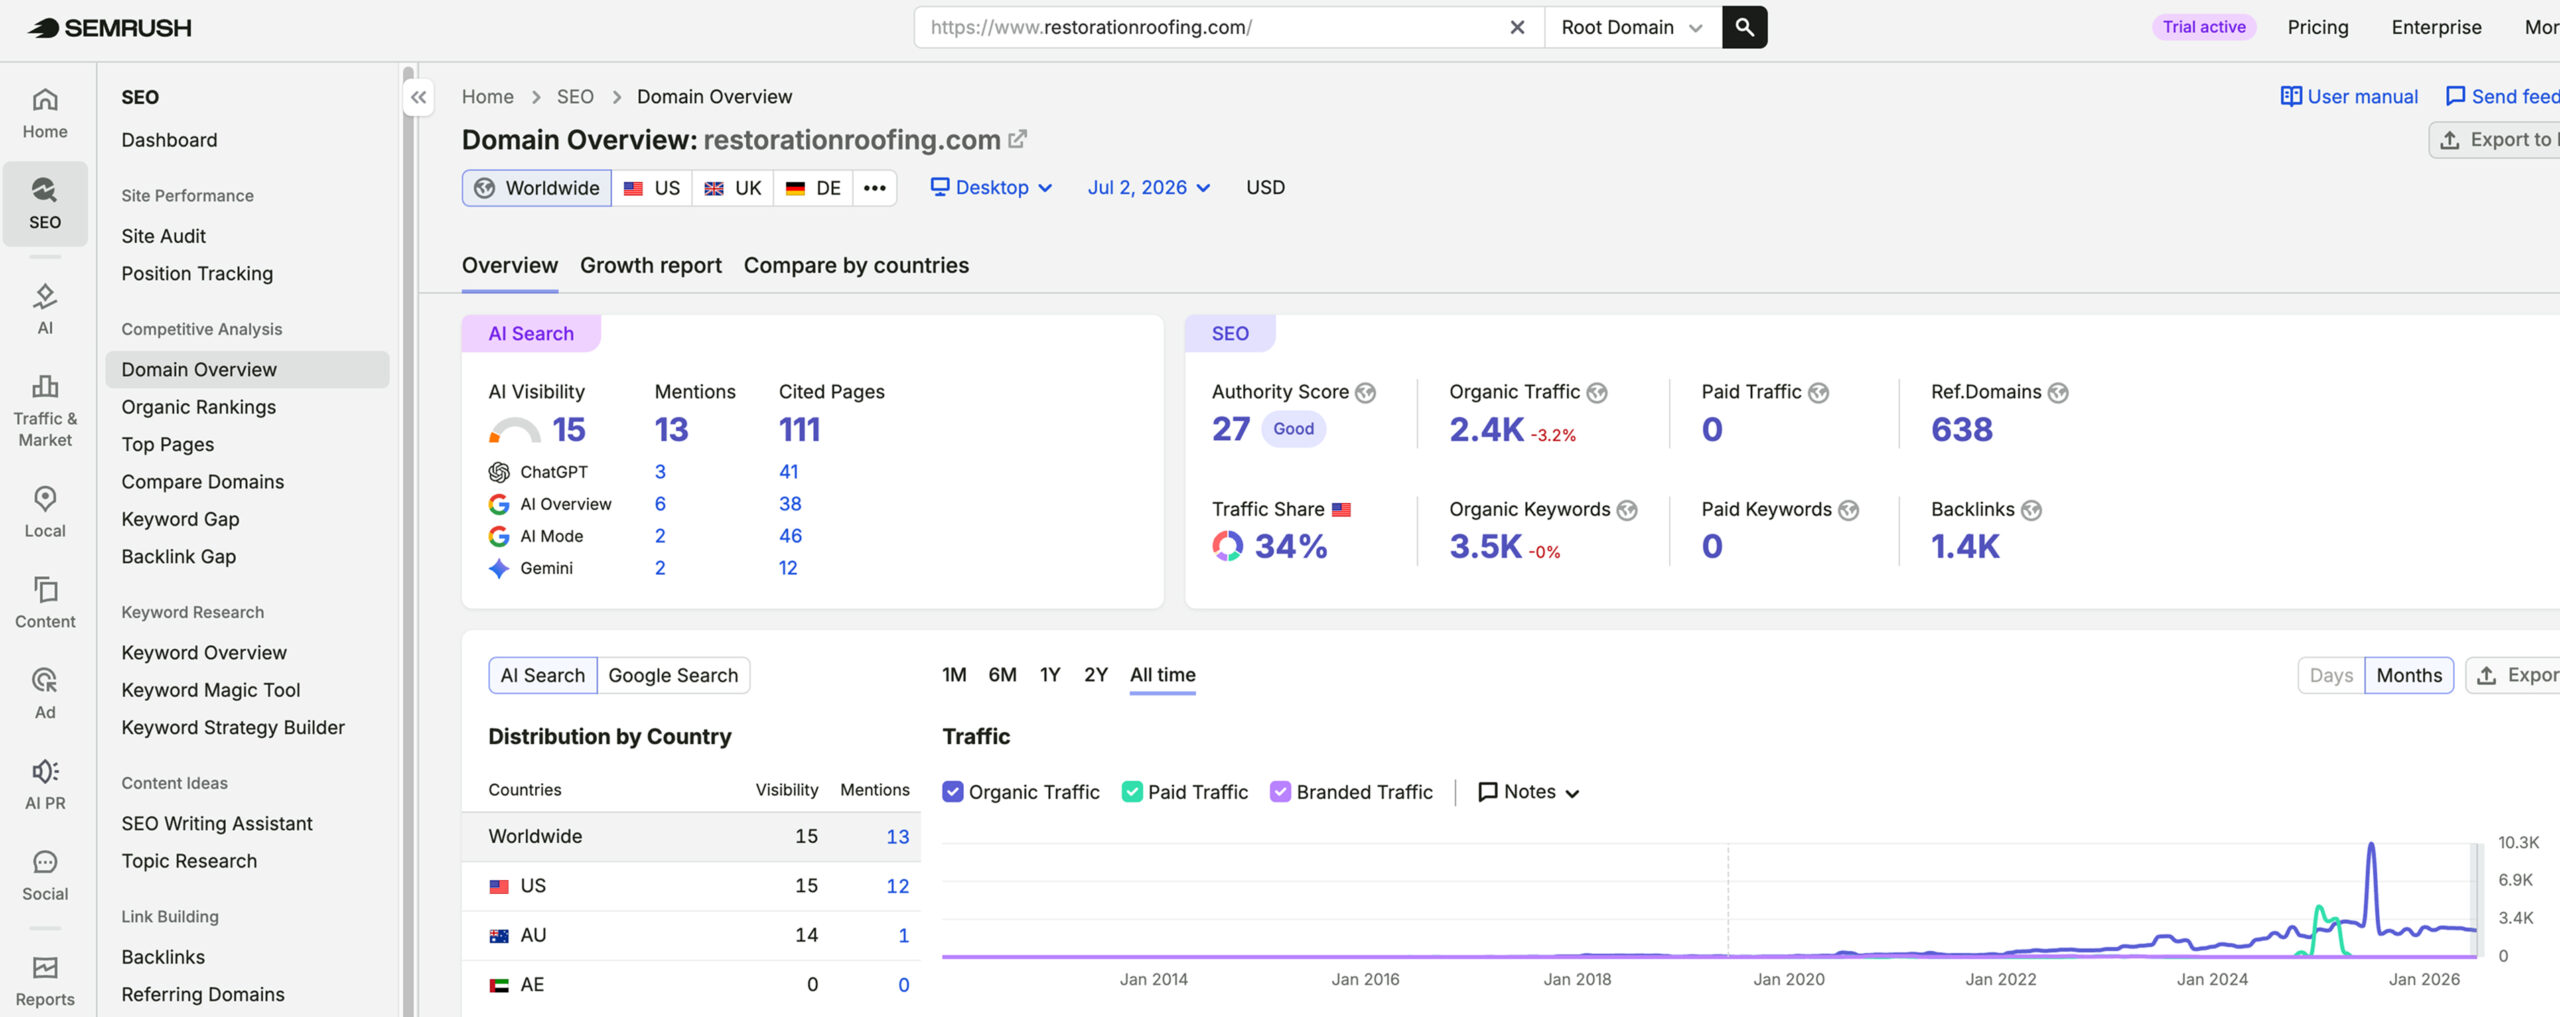Select 6M time range
Viewport: 2560px width, 1017px height.
coord(1002,675)
